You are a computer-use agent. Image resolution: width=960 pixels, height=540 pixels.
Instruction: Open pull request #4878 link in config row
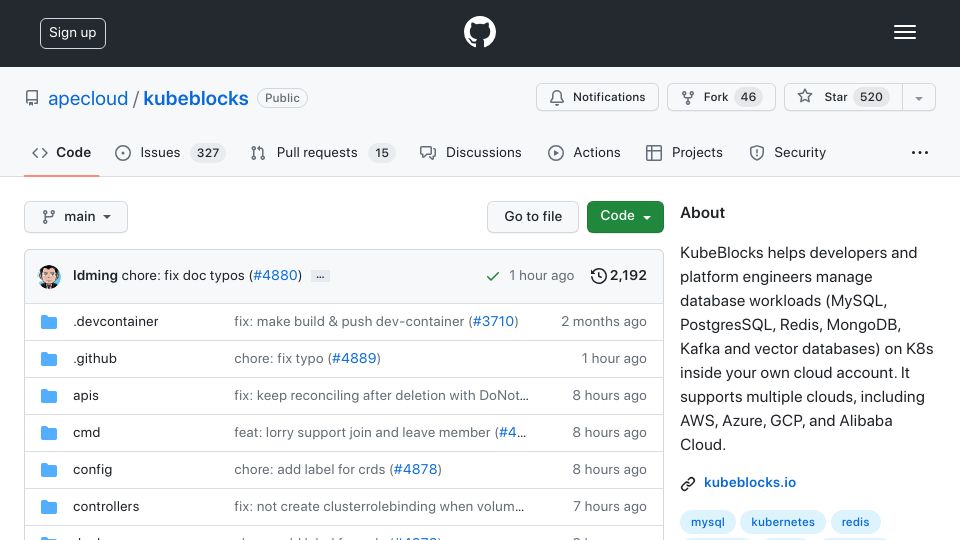coord(416,470)
